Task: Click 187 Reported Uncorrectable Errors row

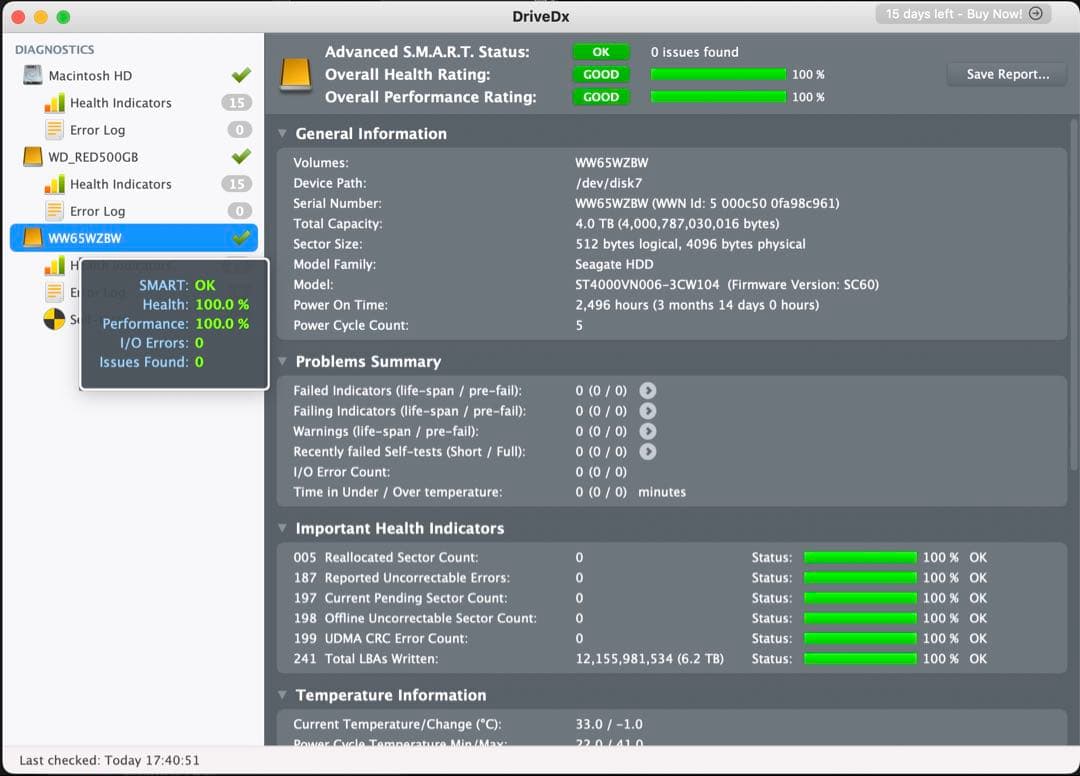Action: (639, 578)
